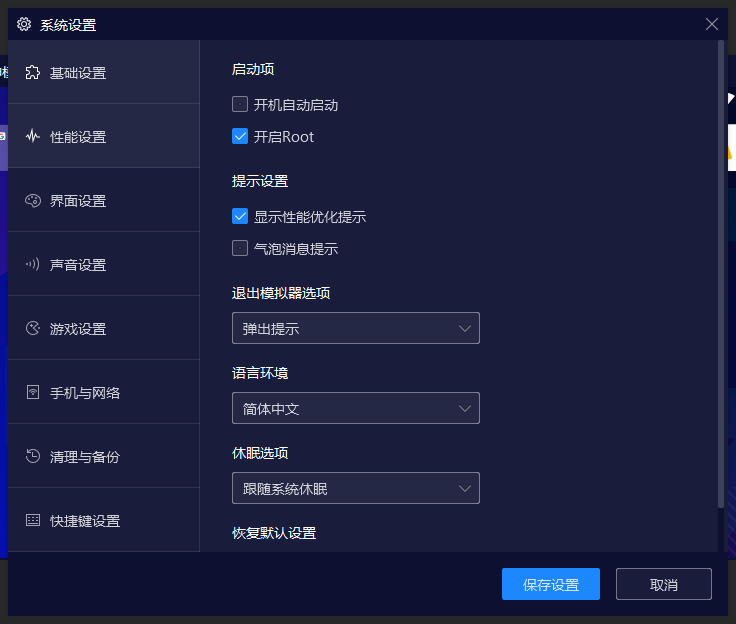Click the settings panel vertical scrollbar
736x624 pixels.
click(721, 270)
